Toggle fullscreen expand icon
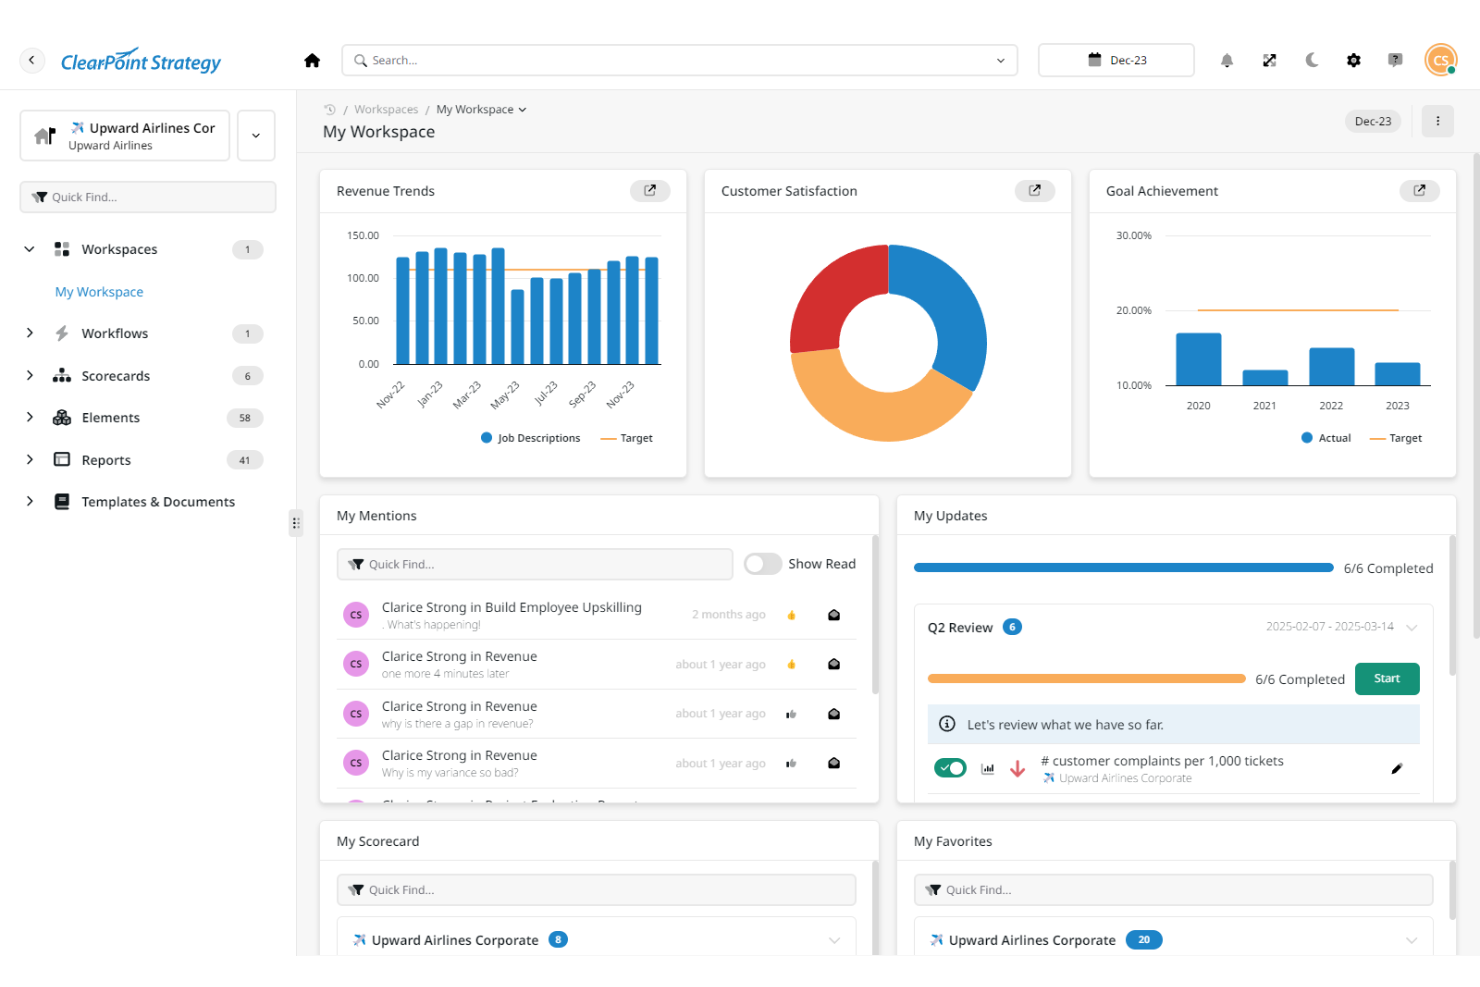The width and height of the screenshot is (1480, 987). click(1269, 60)
